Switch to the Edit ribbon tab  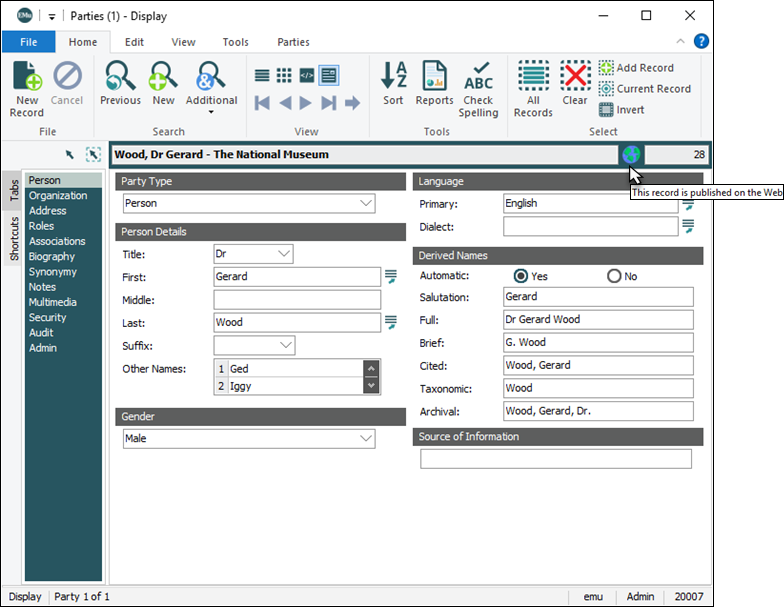(x=134, y=42)
